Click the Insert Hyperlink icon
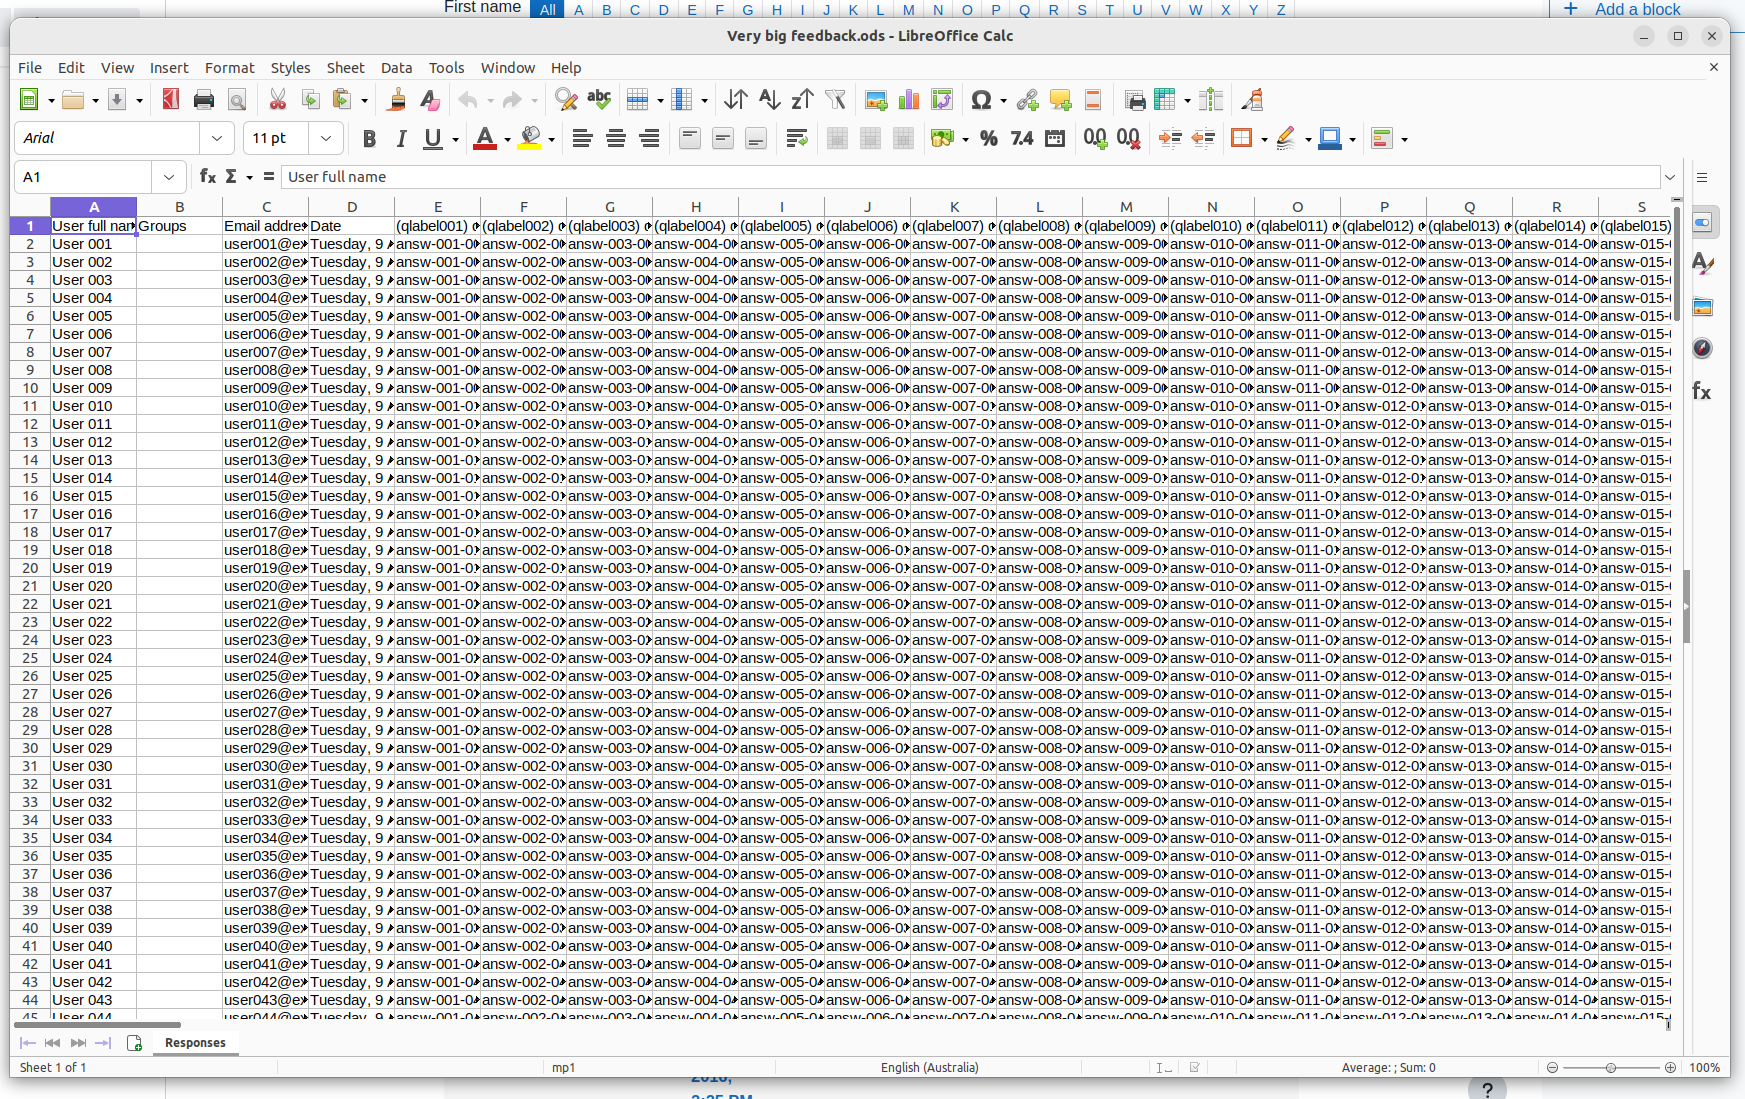Viewport: 1745px width, 1099px height. pos(1027,100)
